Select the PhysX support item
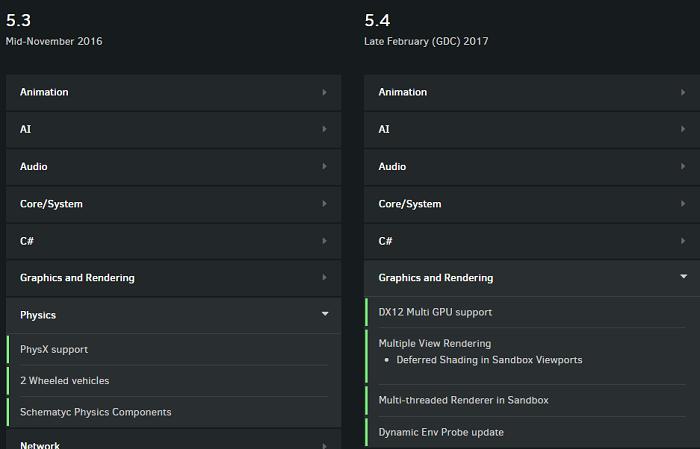The image size is (700, 449). (174, 349)
